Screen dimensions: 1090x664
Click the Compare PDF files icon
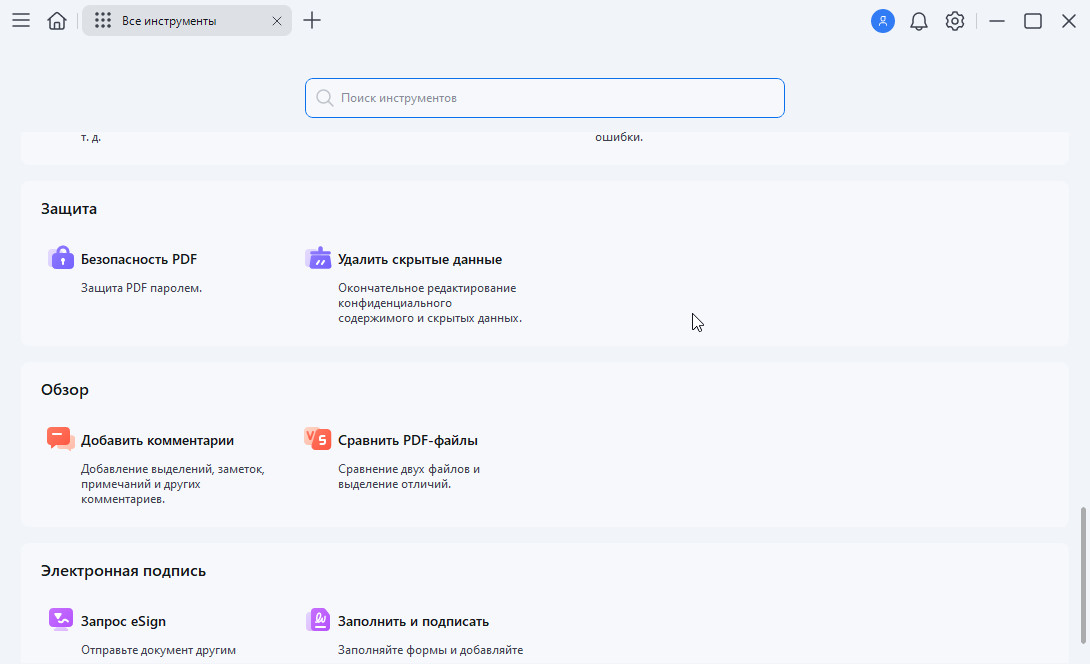tap(318, 439)
